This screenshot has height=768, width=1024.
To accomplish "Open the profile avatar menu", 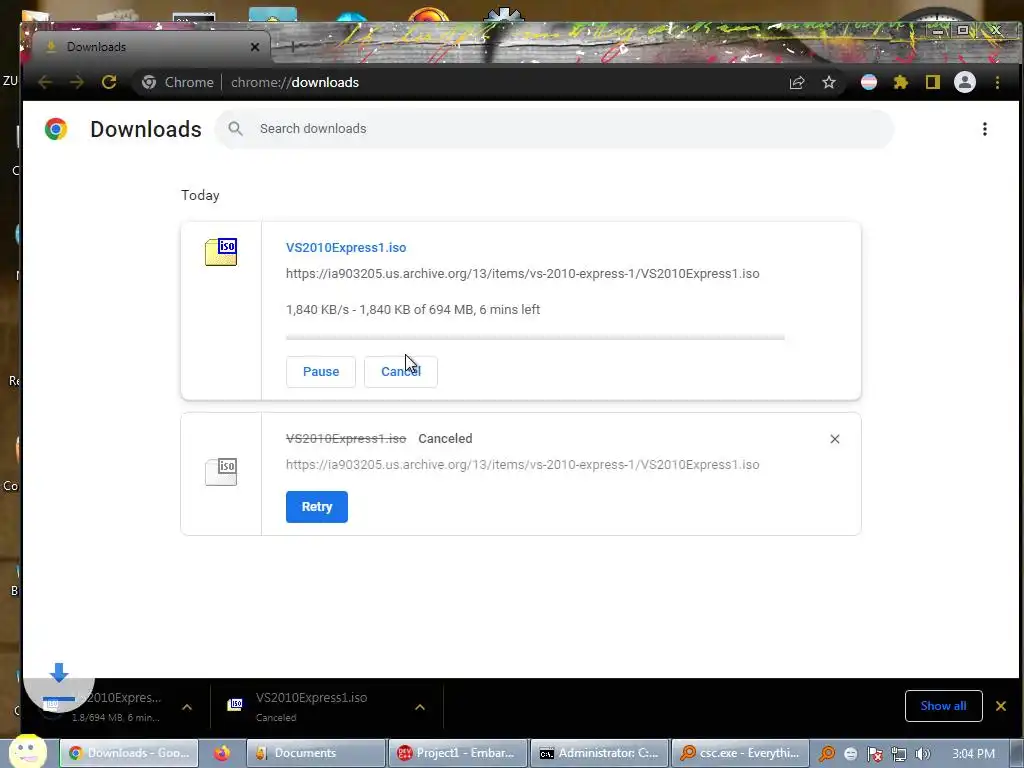I will tap(965, 82).
